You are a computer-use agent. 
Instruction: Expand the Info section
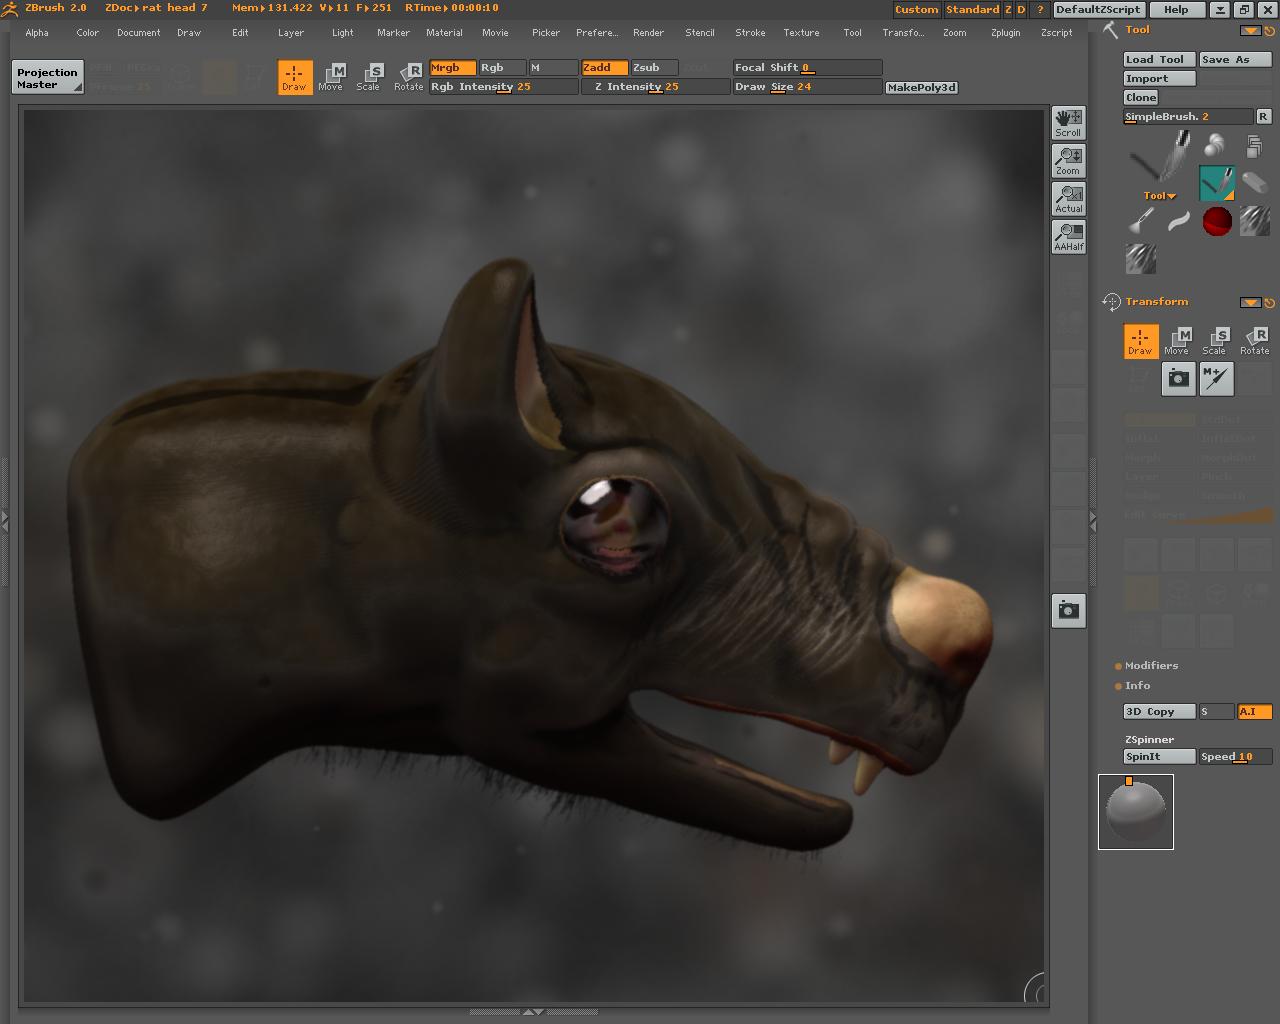click(1132, 686)
